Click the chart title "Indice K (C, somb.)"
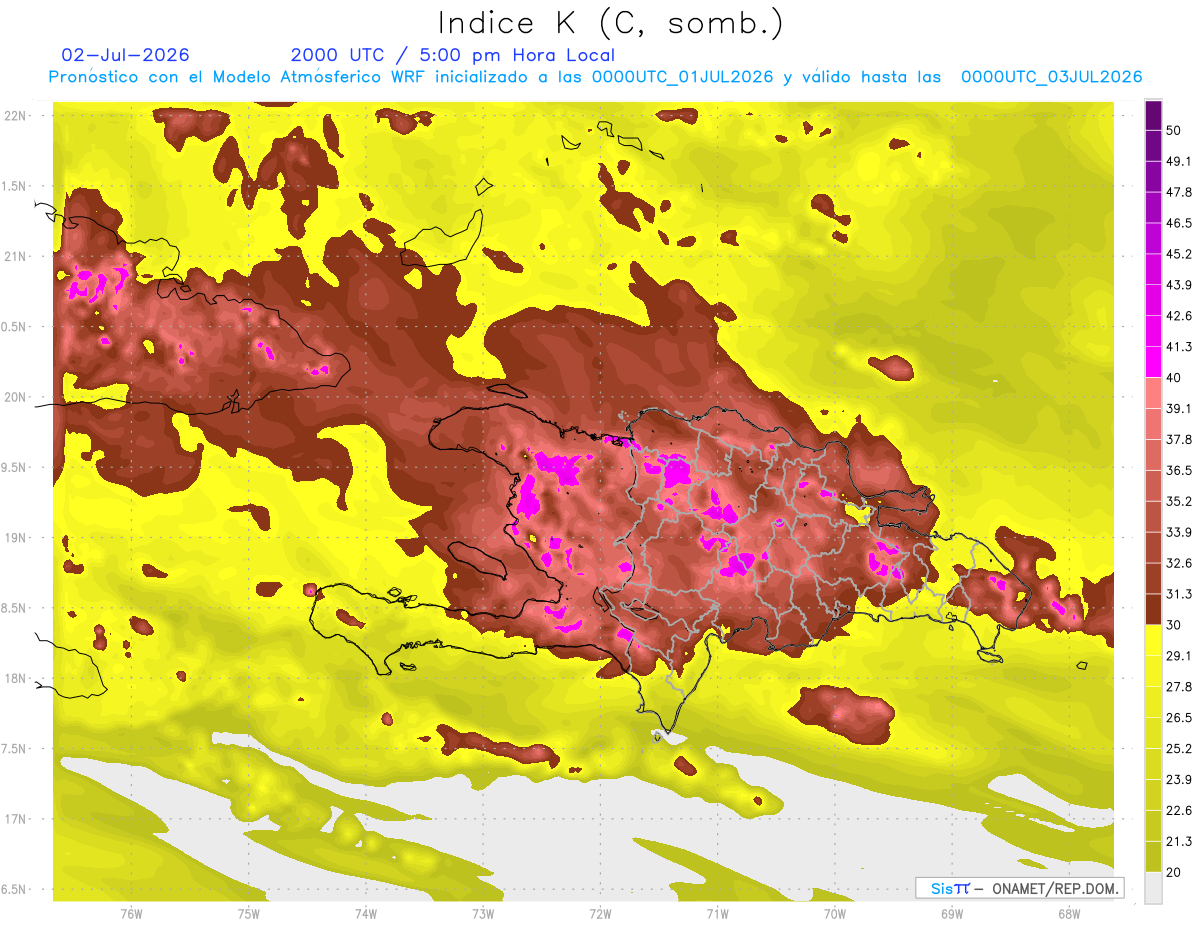The image size is (1200, 927). coord(610,23)
